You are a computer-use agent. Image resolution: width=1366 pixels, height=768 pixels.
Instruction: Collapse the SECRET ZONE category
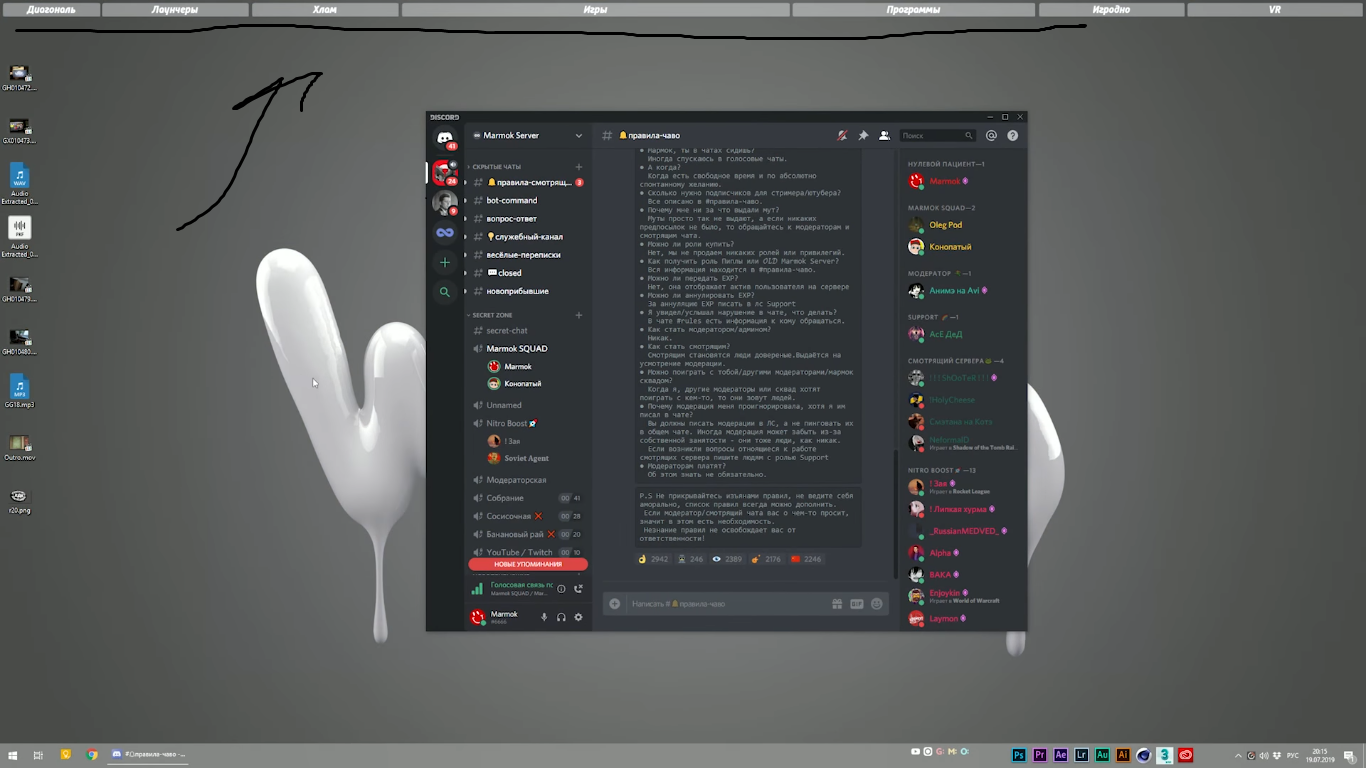tap(491, 315)
